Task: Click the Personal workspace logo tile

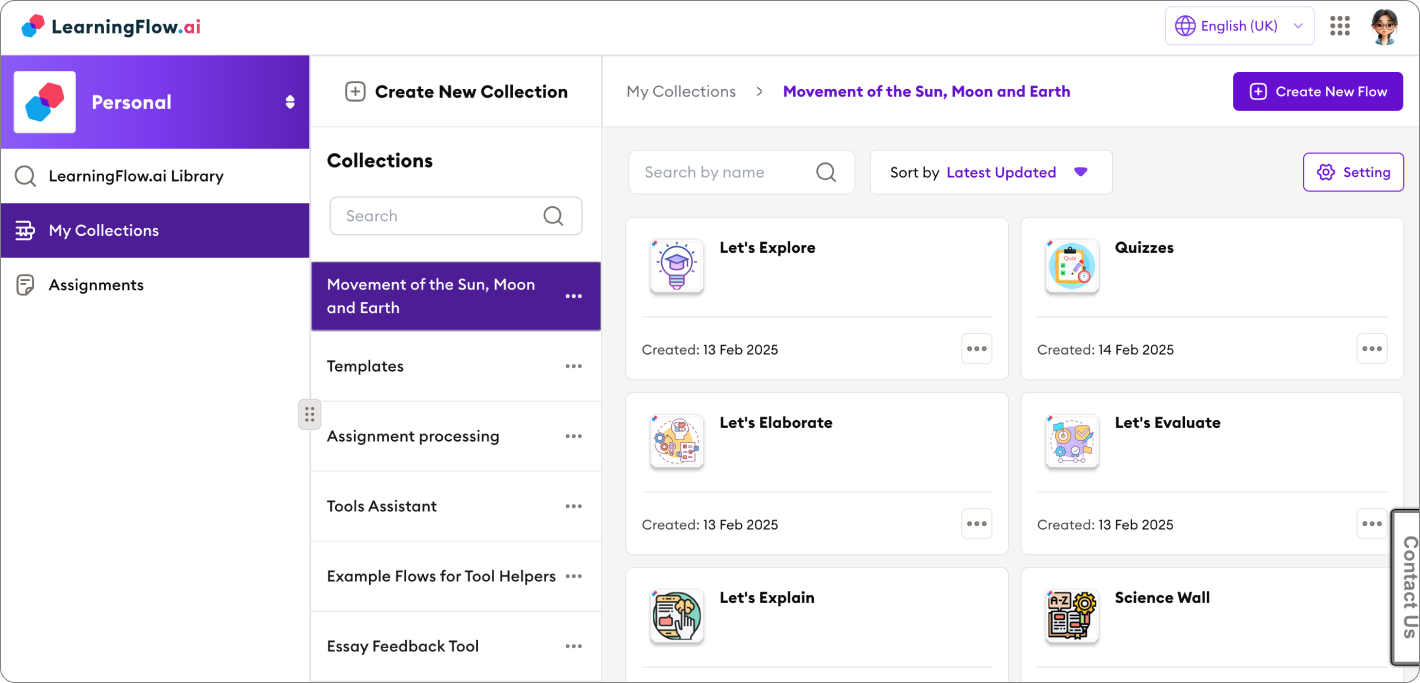Action: tap(45, 102)
